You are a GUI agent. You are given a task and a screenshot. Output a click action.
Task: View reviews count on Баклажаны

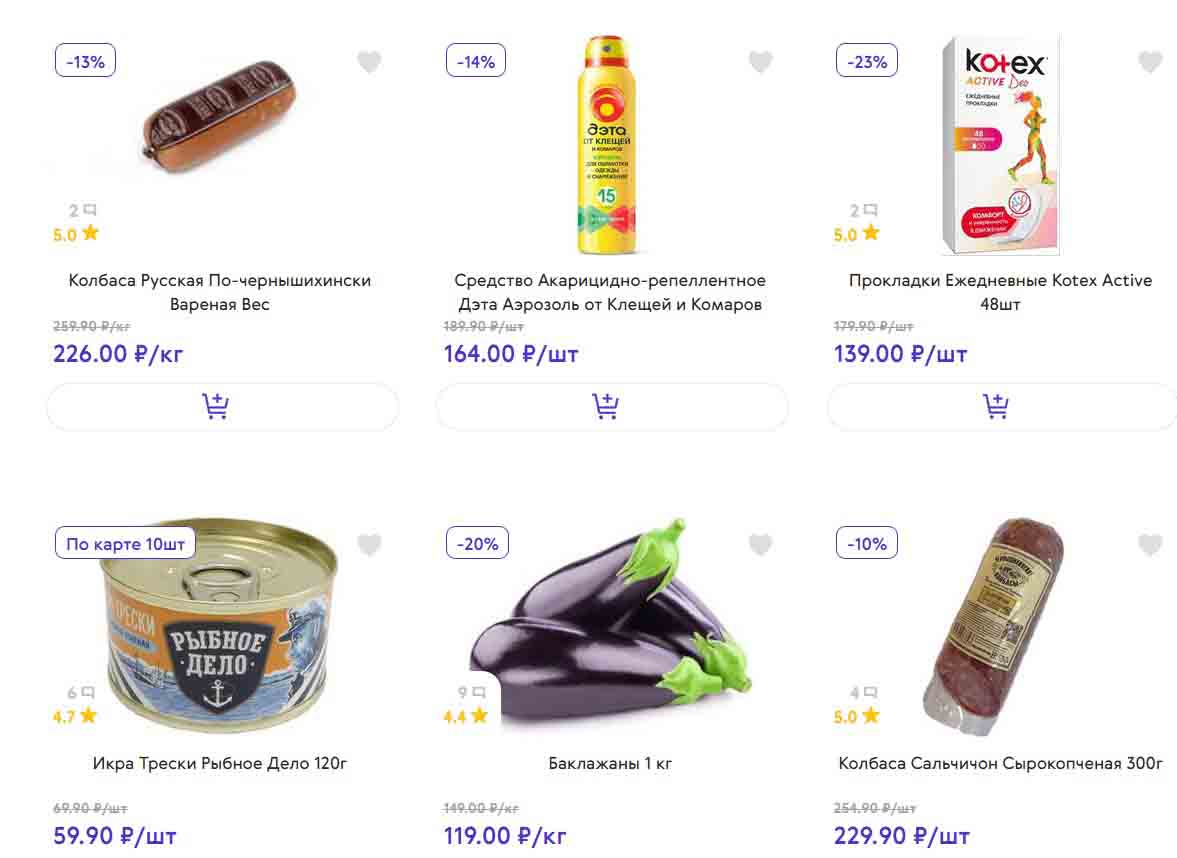coord(472,692)
